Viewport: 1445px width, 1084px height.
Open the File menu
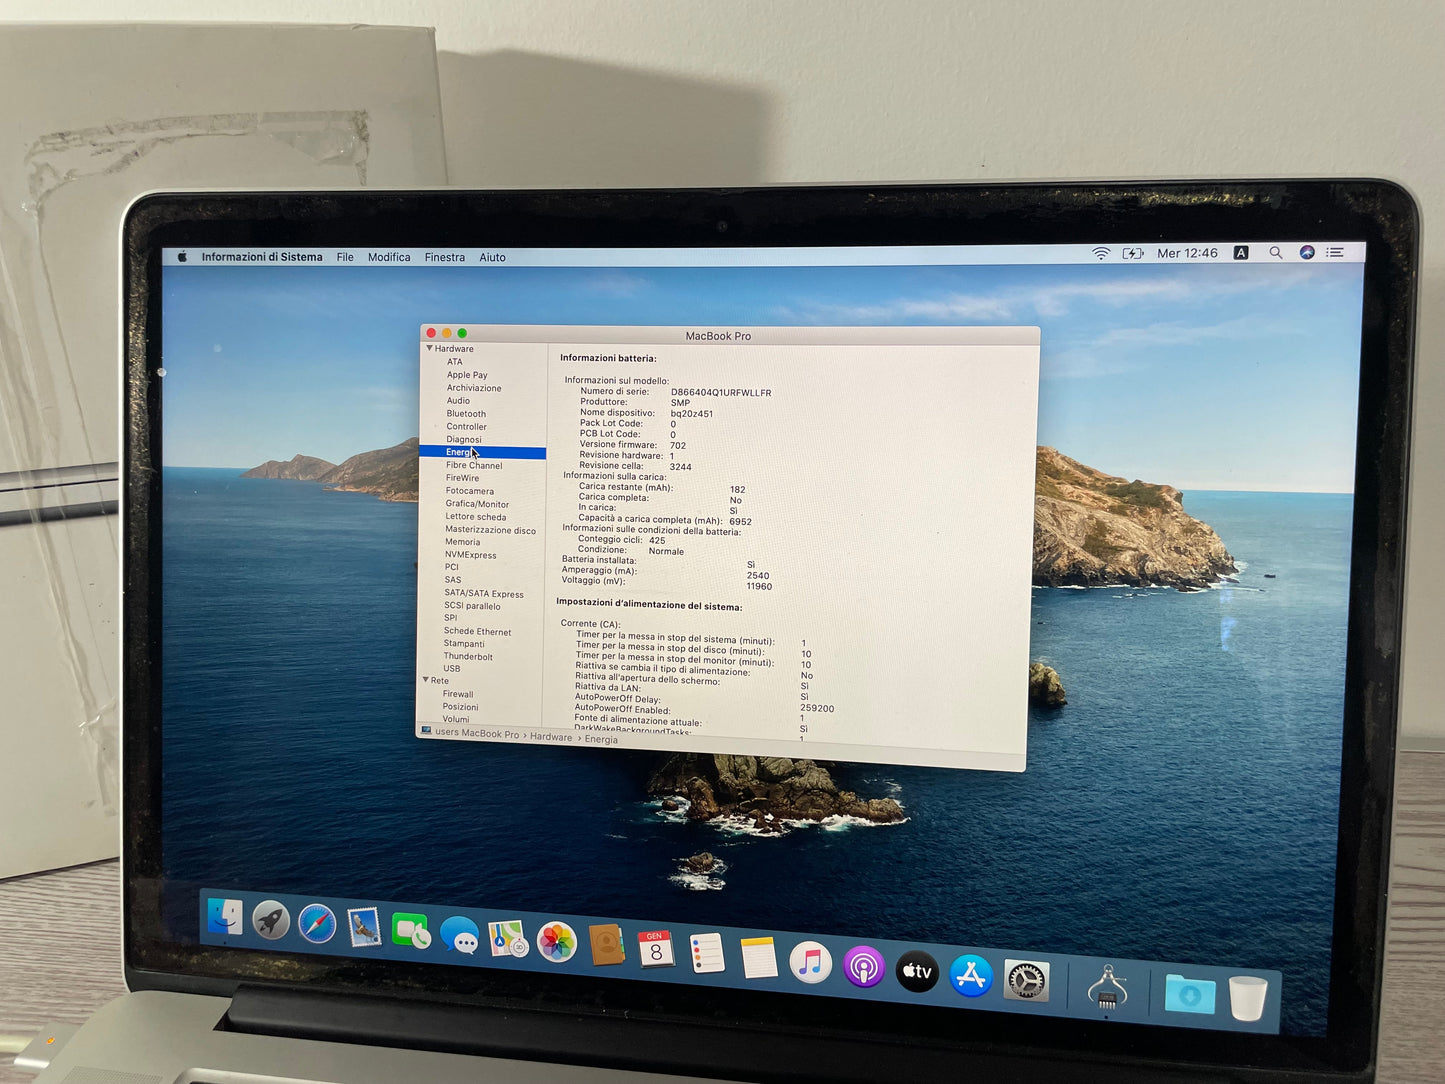click(x=345, y=257)
